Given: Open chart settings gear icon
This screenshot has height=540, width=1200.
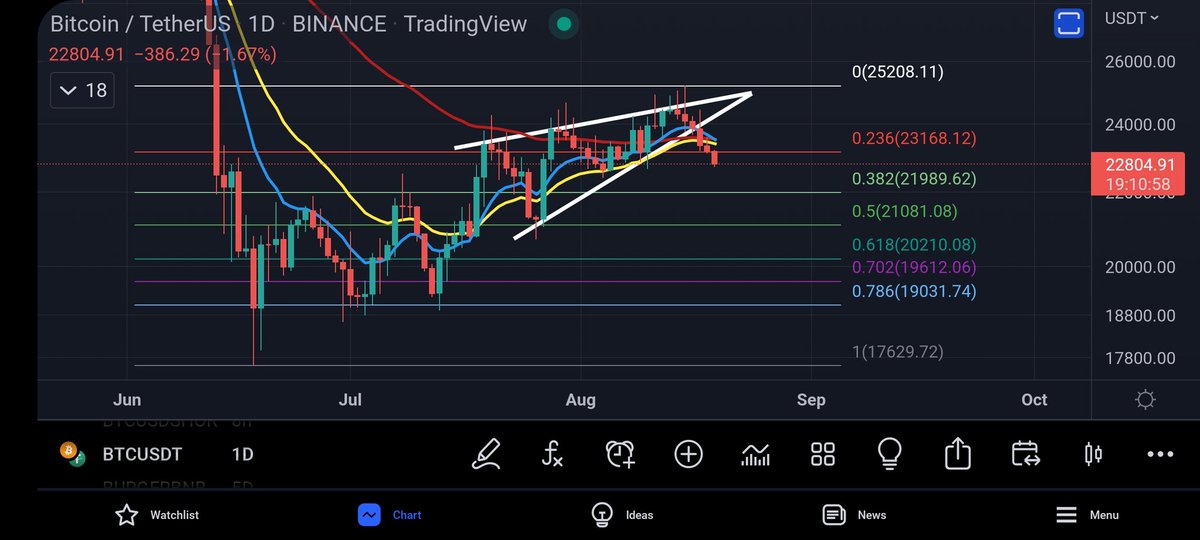Looking at the screenshot, I should coord(1146,400).
